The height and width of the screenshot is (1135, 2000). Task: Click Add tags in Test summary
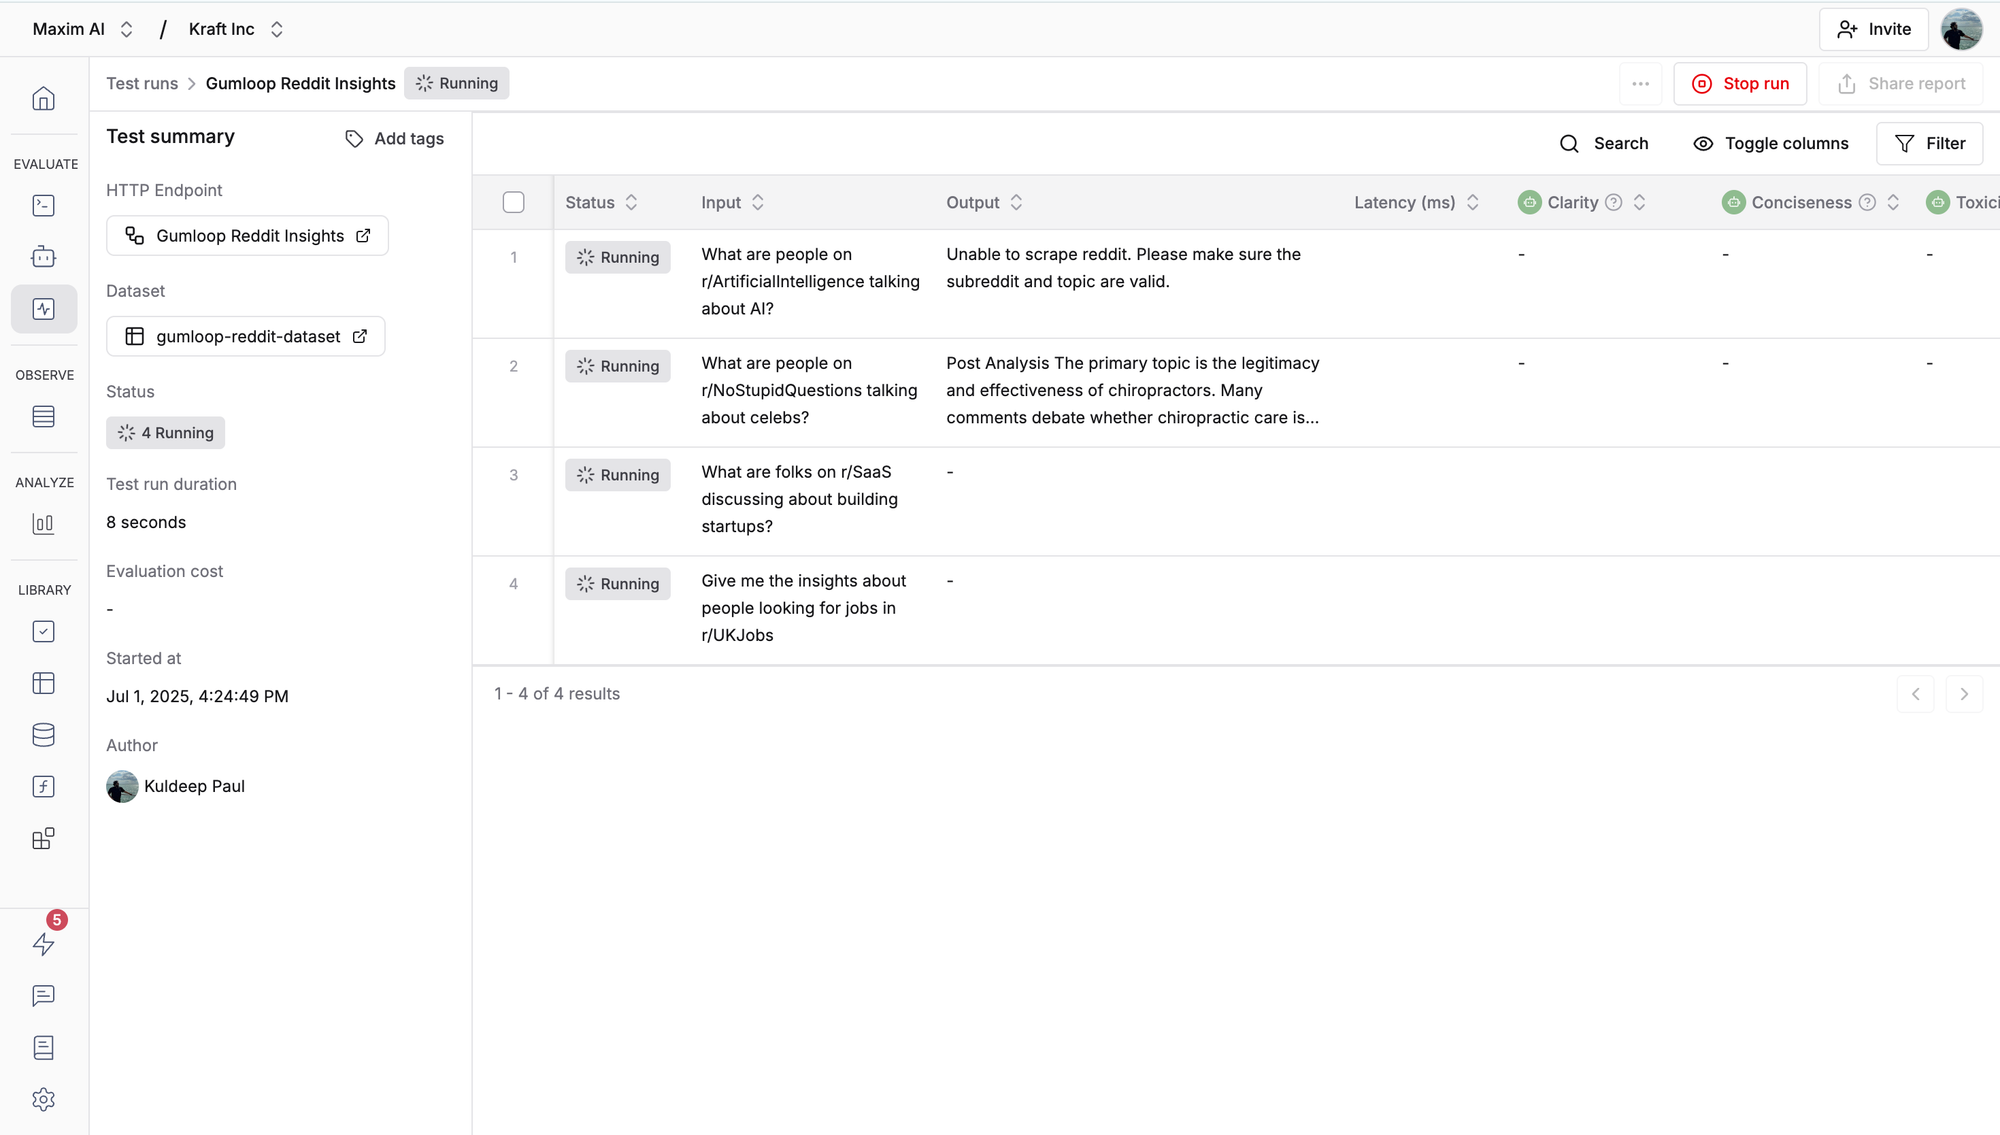pyautogui.click(x=394, y=139)
